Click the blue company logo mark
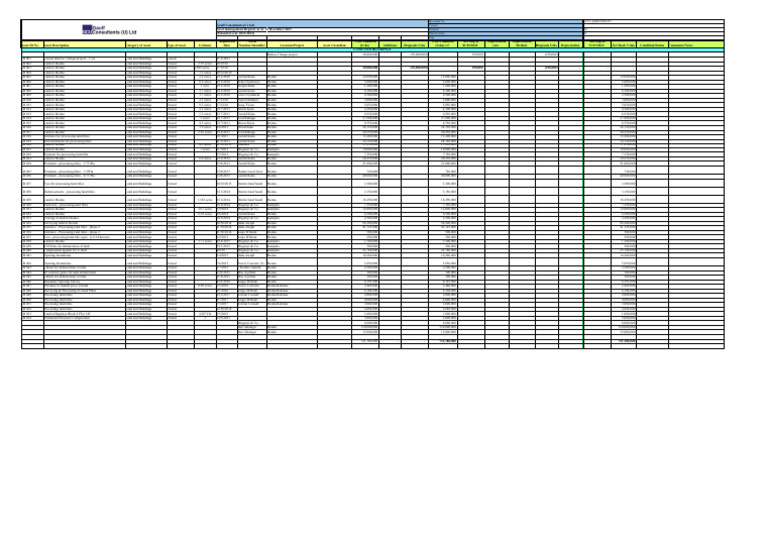This screenshot has height=543, width=768. click(x=87, y=29)
